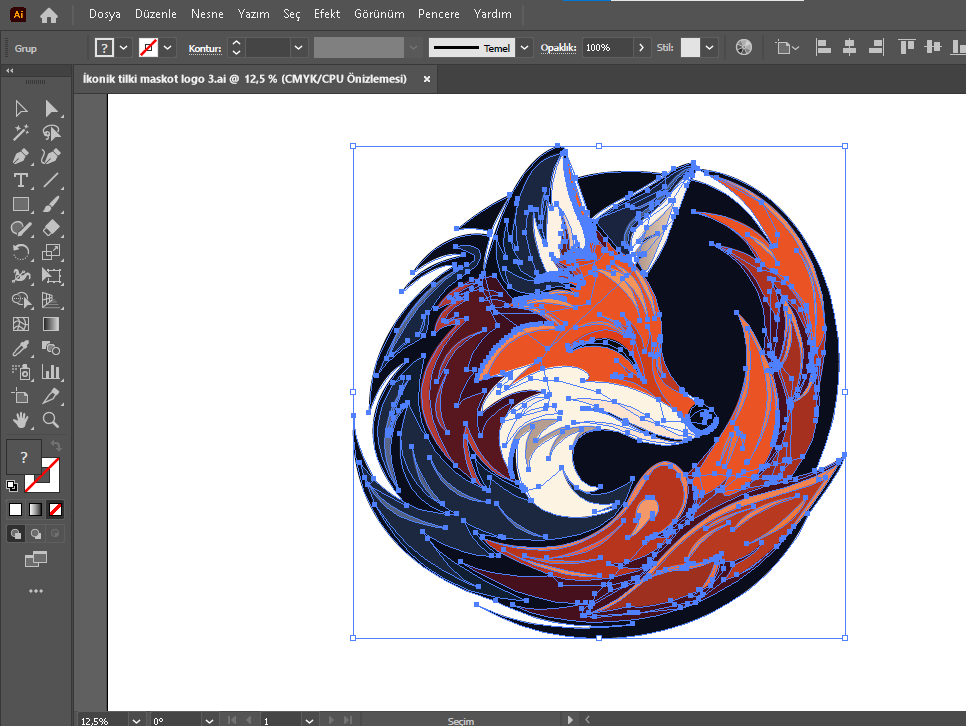Select the Artboard tool

[21, 396]
